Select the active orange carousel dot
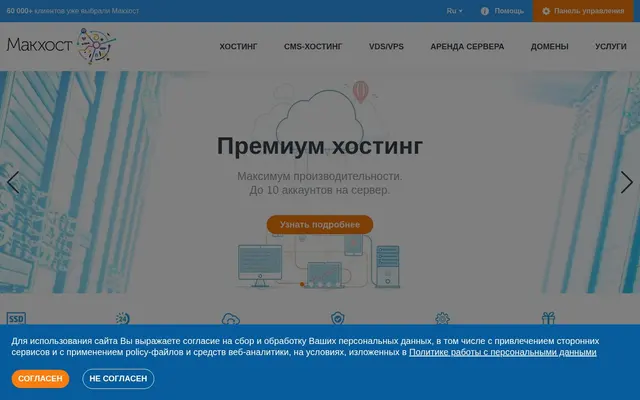640x400 pixels. click(302, 284)
